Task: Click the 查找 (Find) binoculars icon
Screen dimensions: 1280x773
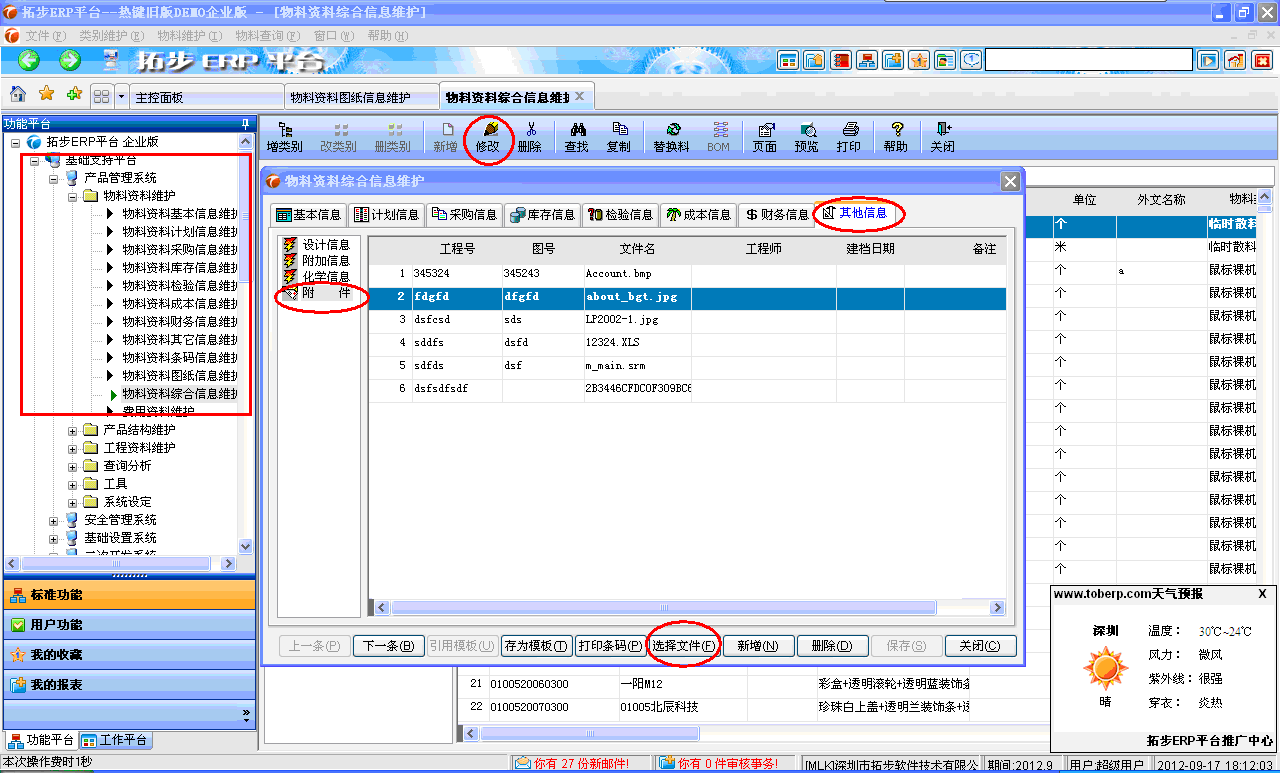Action: click(x=576, y=137)
